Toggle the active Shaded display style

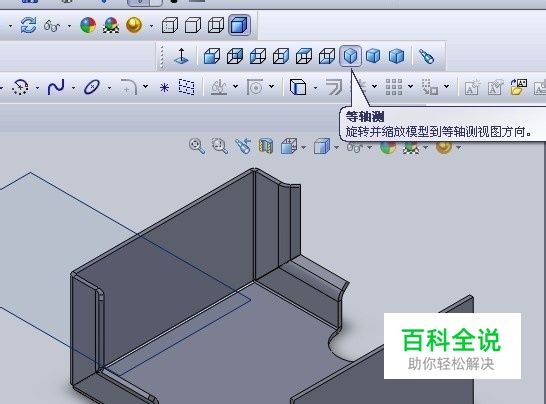(x=239, y=25)
